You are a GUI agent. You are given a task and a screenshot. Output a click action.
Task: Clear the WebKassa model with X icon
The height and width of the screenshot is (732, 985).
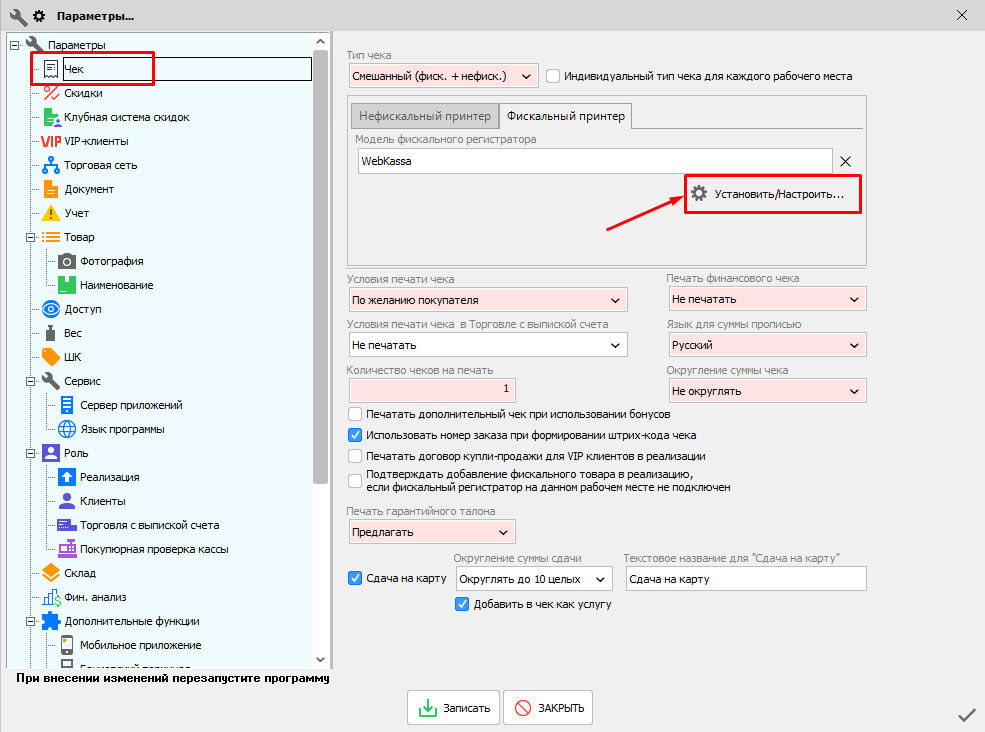(x=845, y=162)
